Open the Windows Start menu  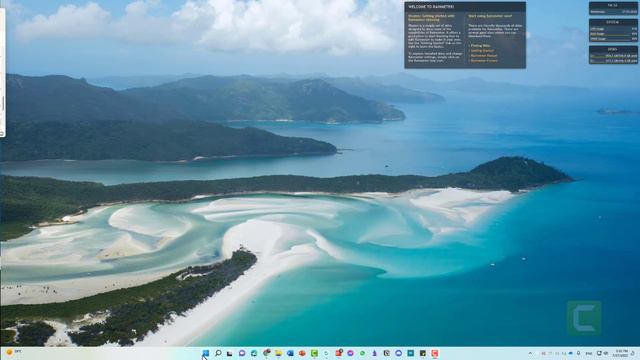205,353
